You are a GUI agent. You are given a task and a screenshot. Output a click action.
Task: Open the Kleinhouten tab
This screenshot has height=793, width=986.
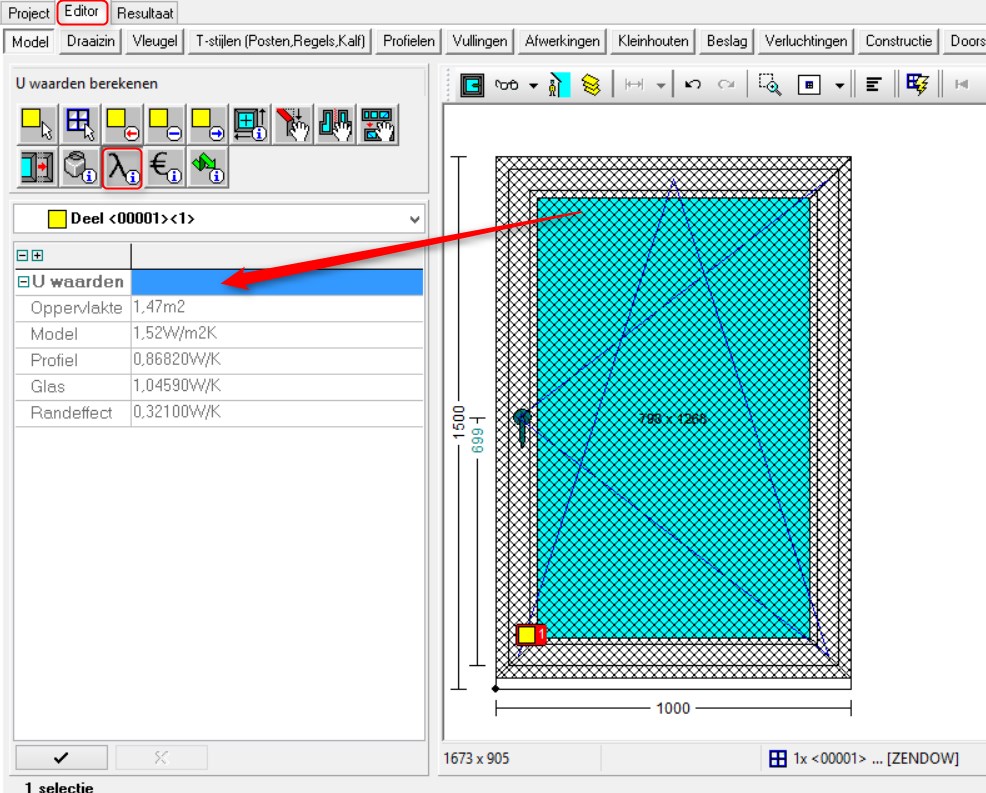coord(653,41)
